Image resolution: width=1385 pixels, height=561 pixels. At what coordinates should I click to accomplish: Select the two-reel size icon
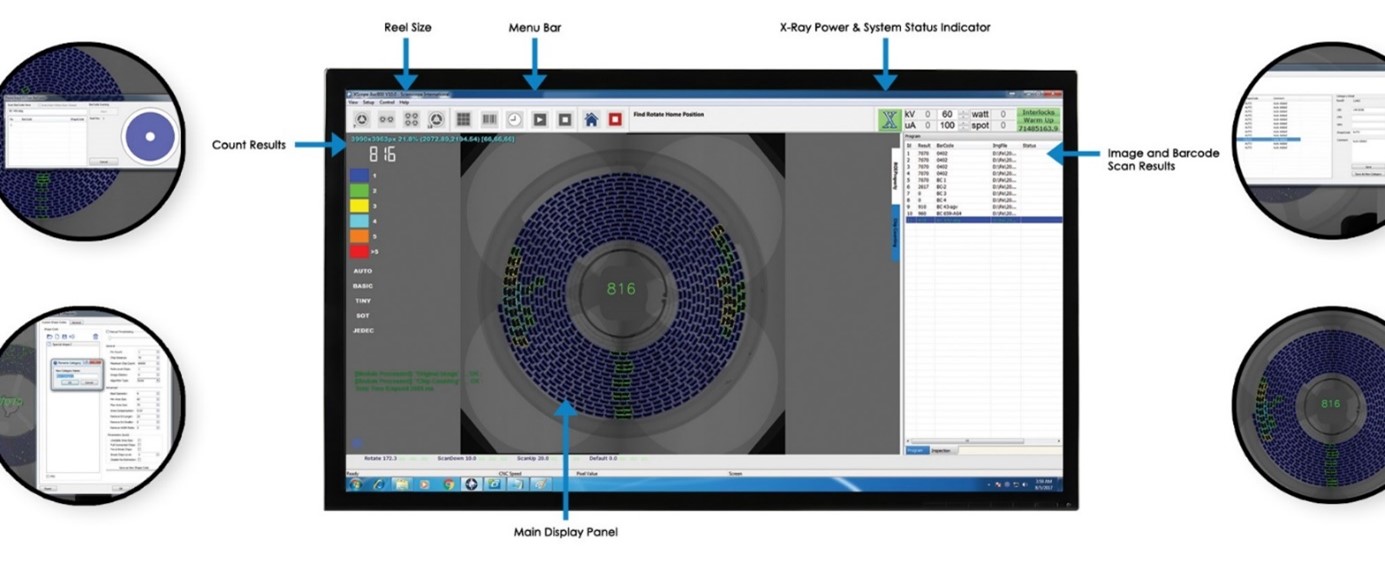(386, 119)
